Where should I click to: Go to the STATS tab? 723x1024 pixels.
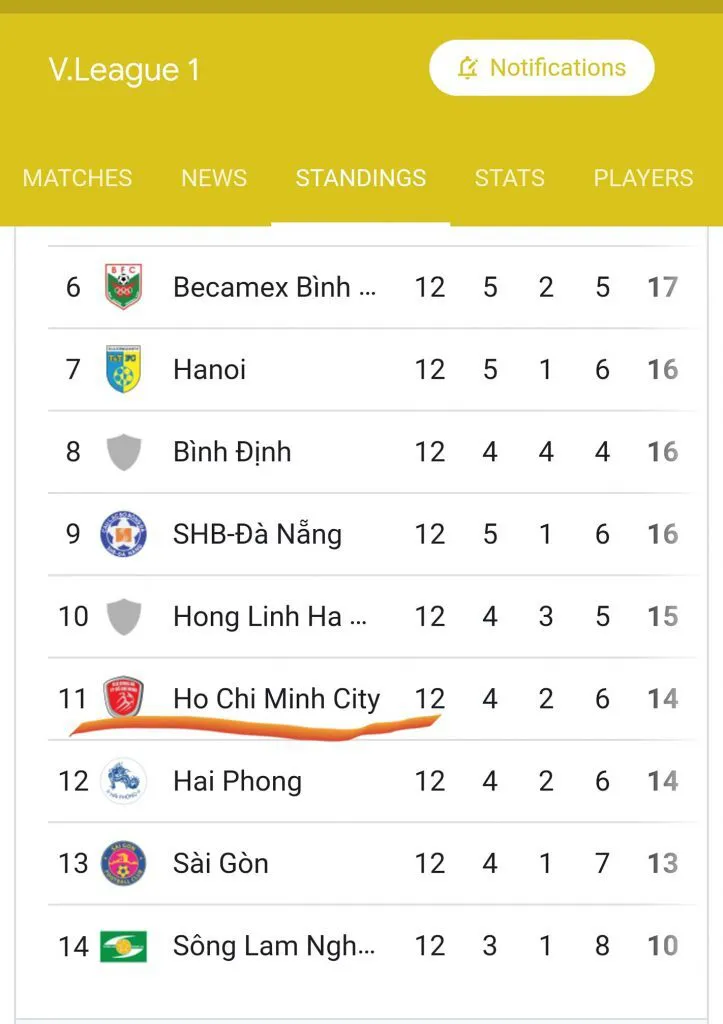pos(510,178)
